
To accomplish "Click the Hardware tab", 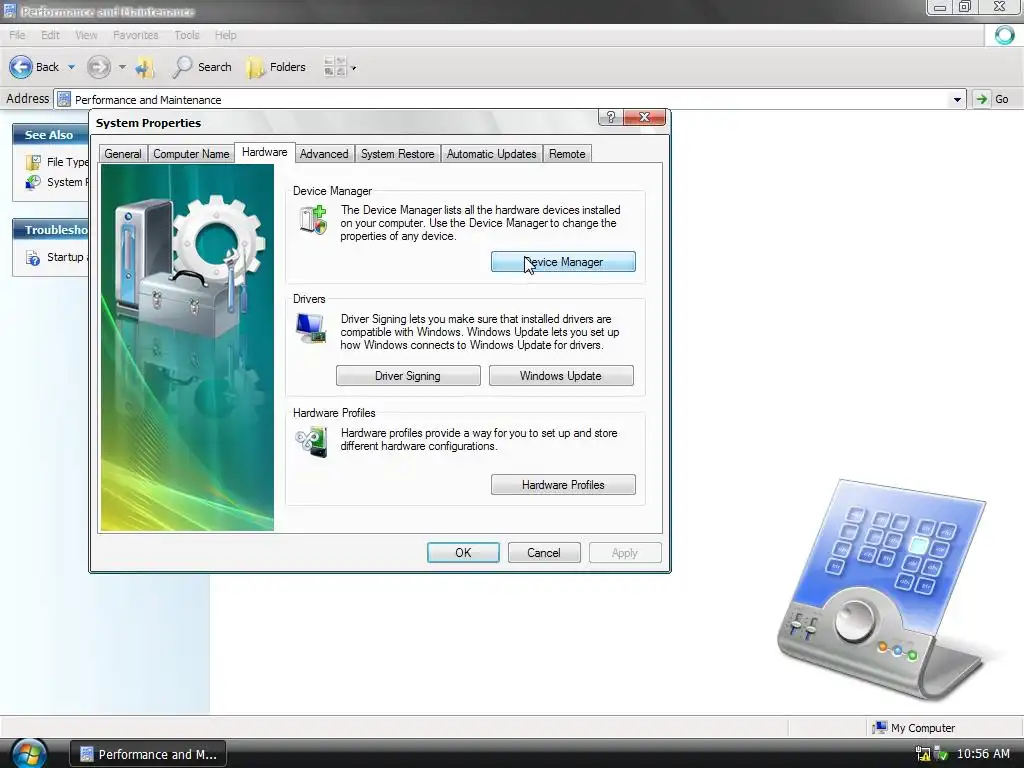I will click(264, 152).
